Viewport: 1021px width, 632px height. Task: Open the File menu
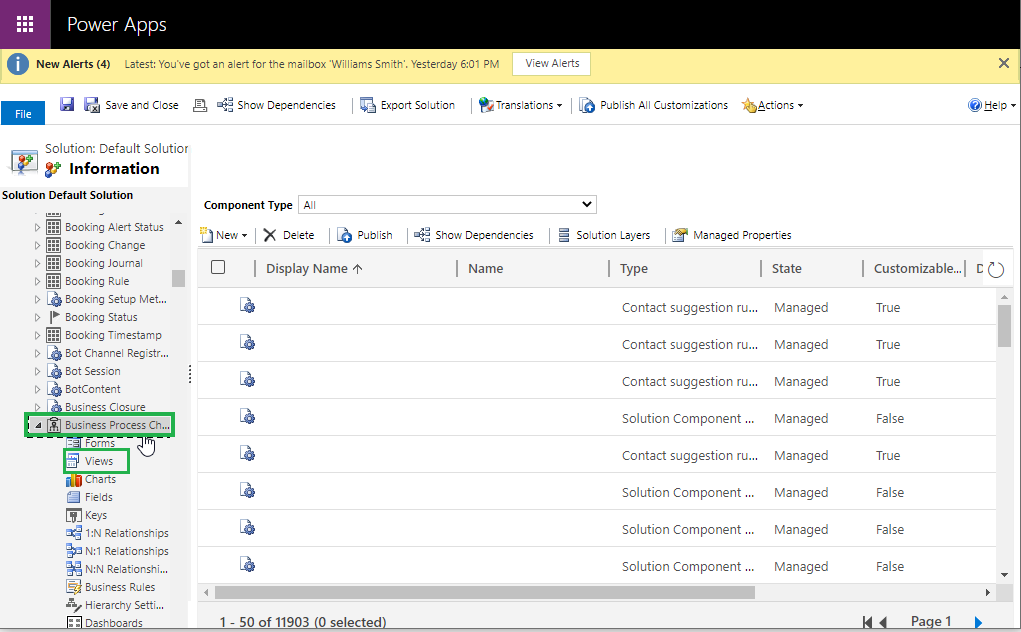(23, 113)
